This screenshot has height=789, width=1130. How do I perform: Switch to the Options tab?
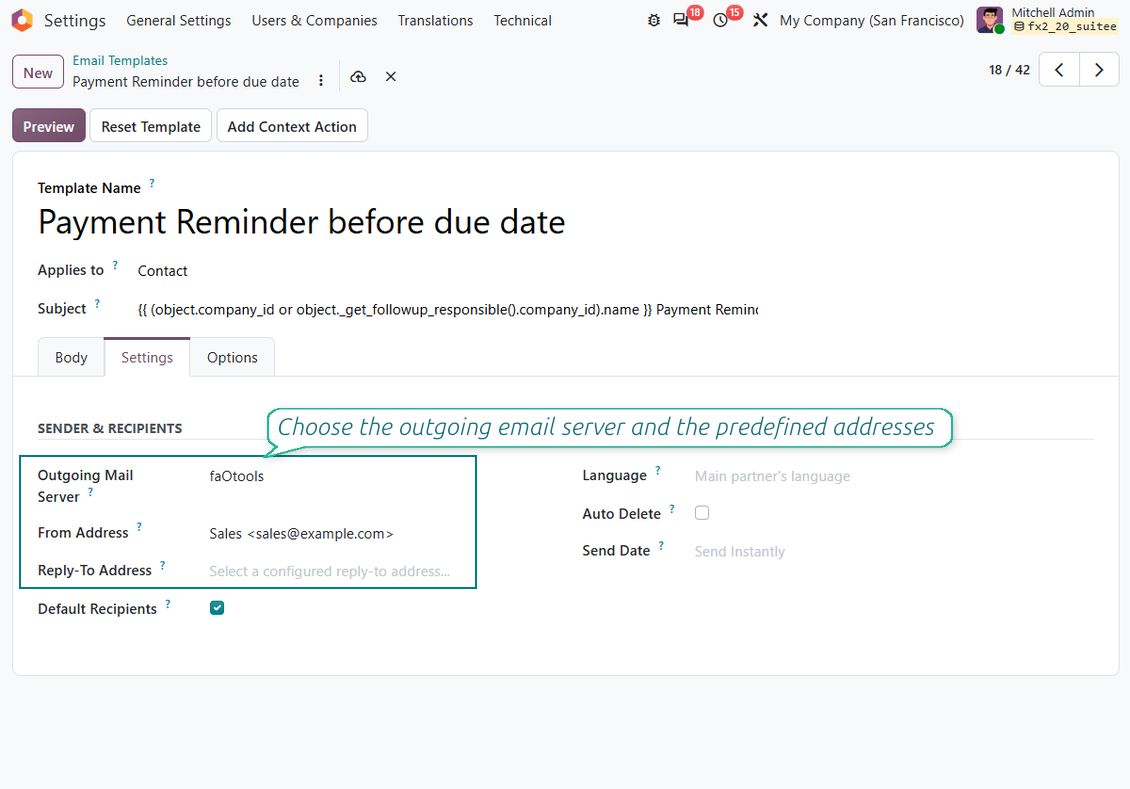pos(232,357)
